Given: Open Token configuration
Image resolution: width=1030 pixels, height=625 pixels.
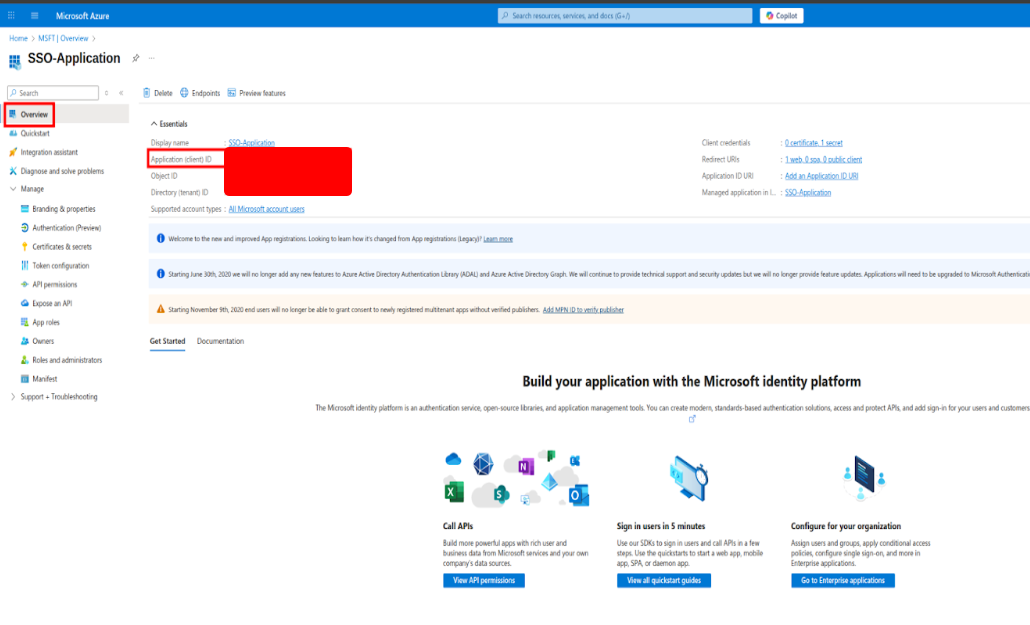Looking at the screenshot, I should tap(60, 266).
